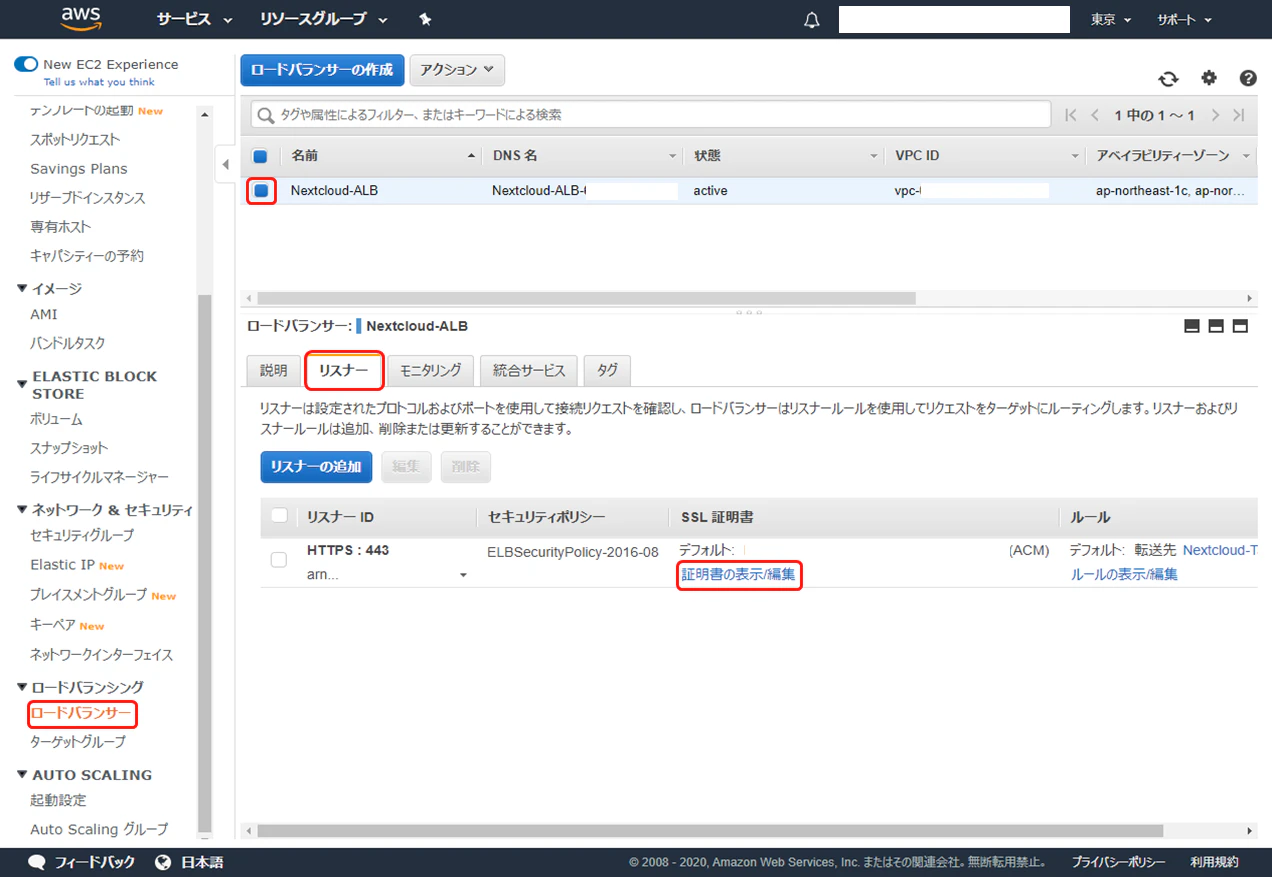Focus the filter and keyword search field
1272x877 pixels.
(x=650, y=115)
